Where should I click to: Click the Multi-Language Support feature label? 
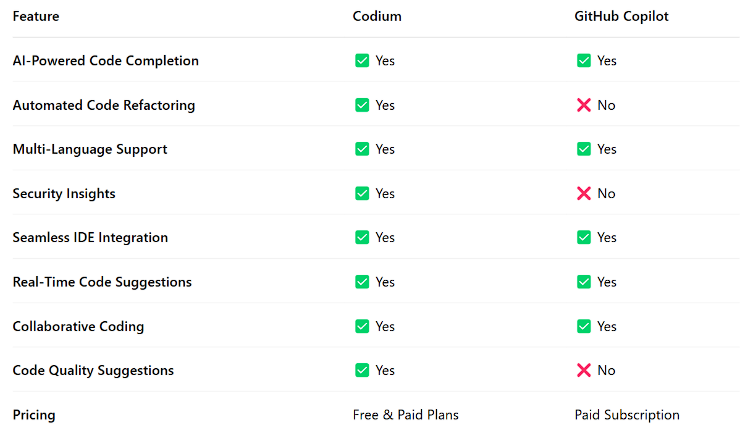tap(90, 149)
